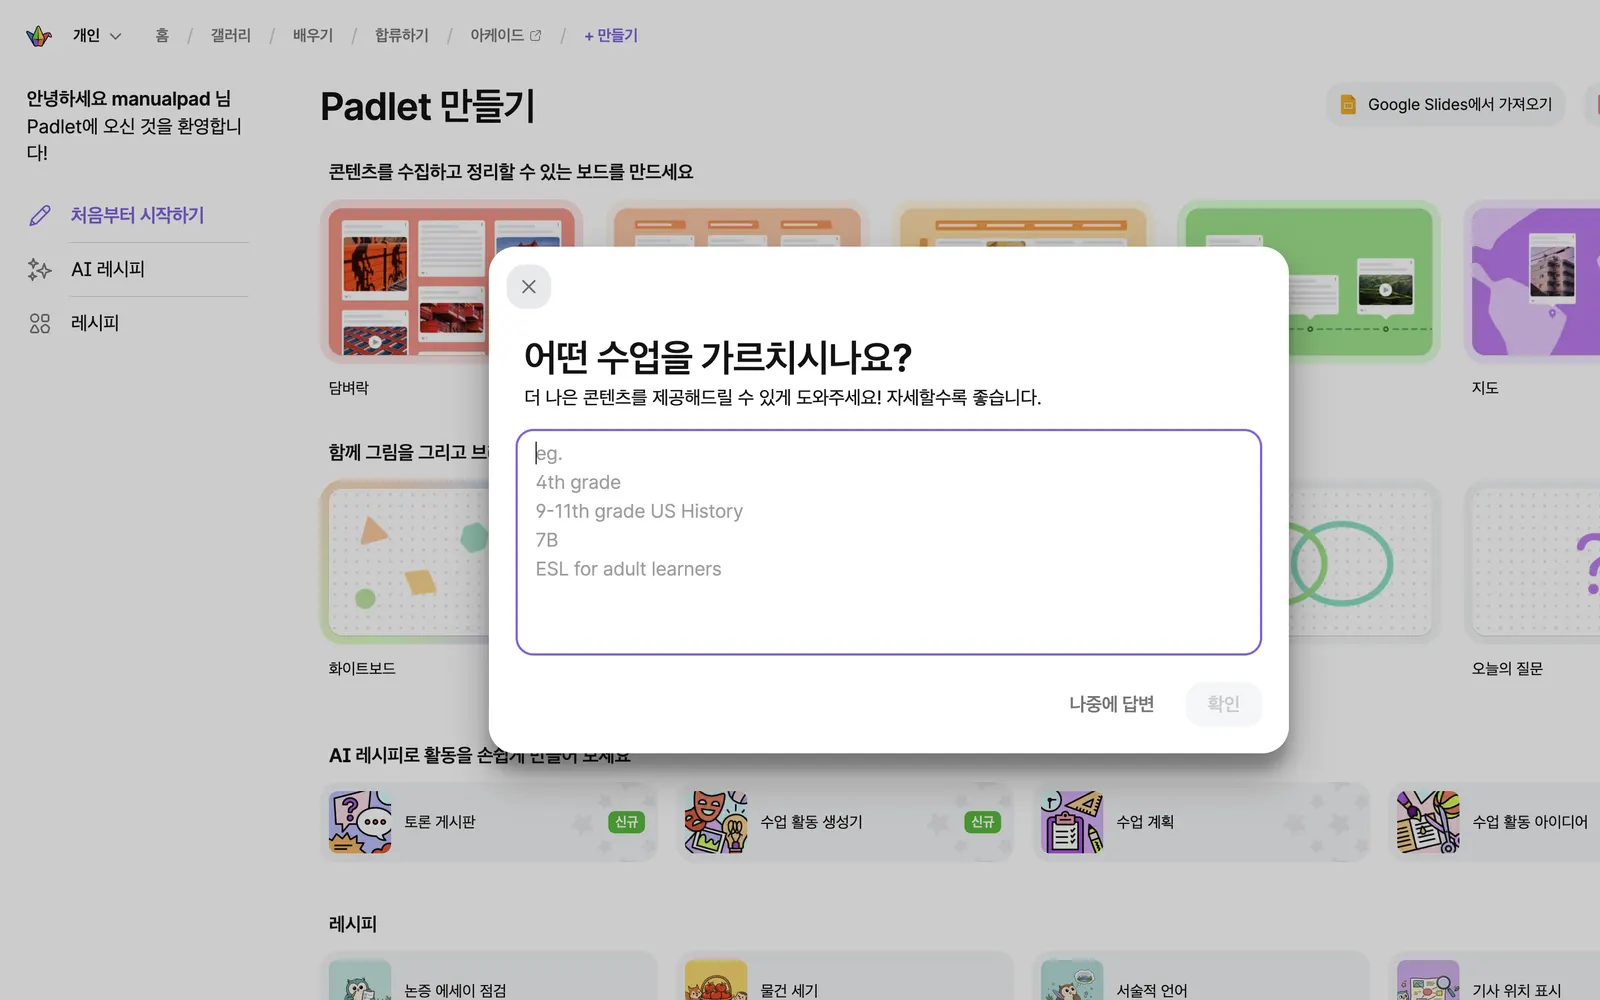Open the 수업 활동 아이디어 recipe

(x=1494, y=822)
